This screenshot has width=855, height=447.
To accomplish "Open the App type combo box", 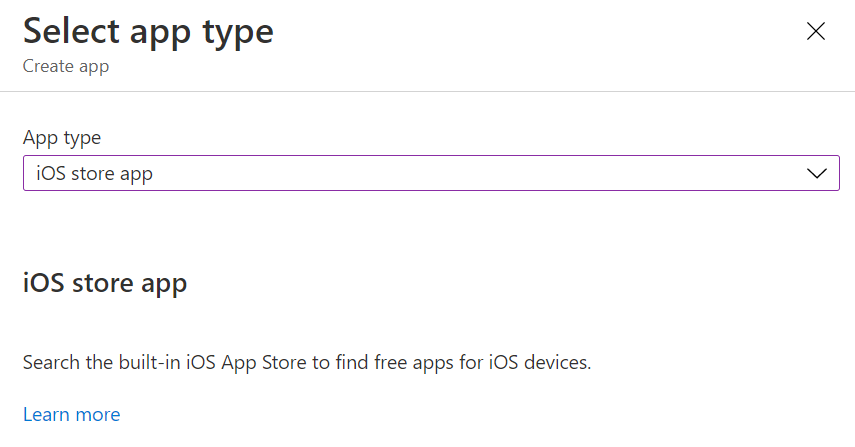I will (x=430, y=173).
